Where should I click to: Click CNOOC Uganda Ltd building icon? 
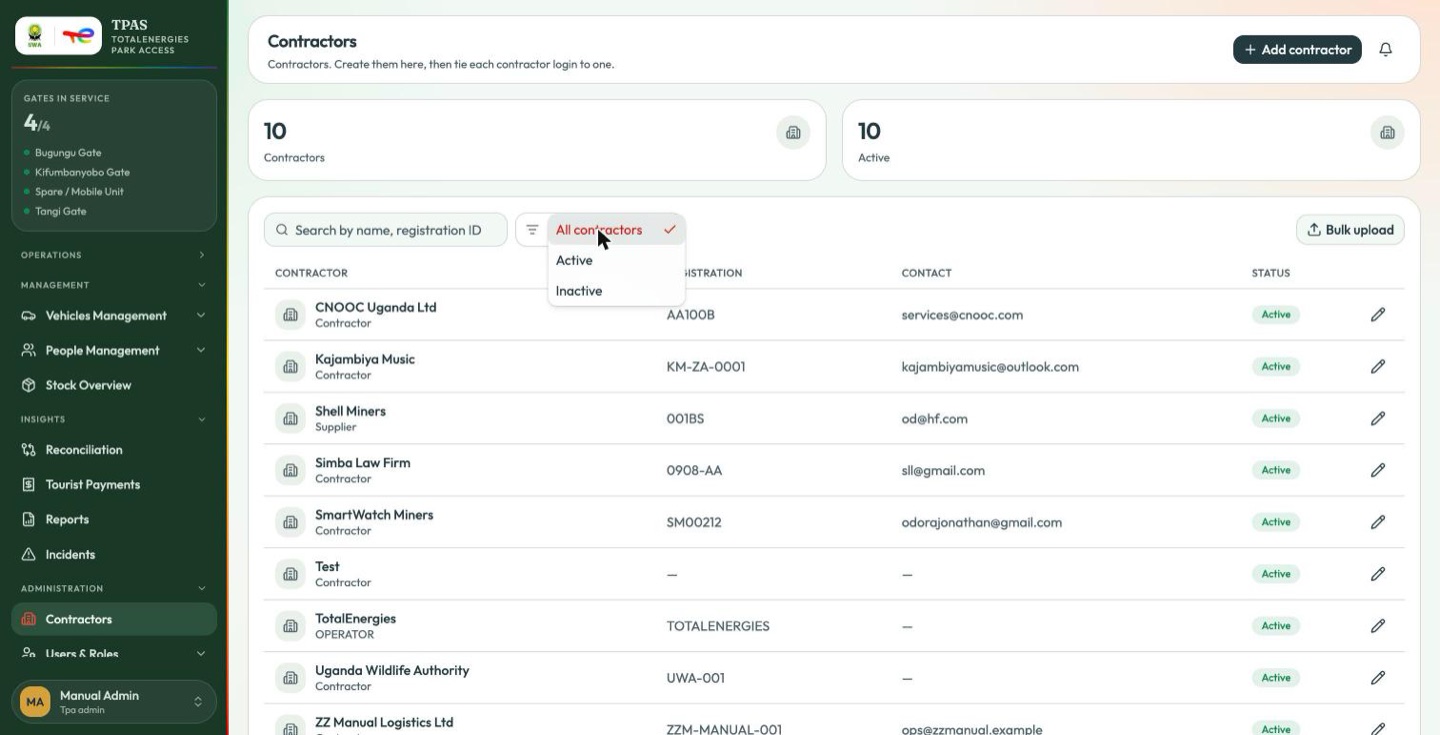point(290,315)
